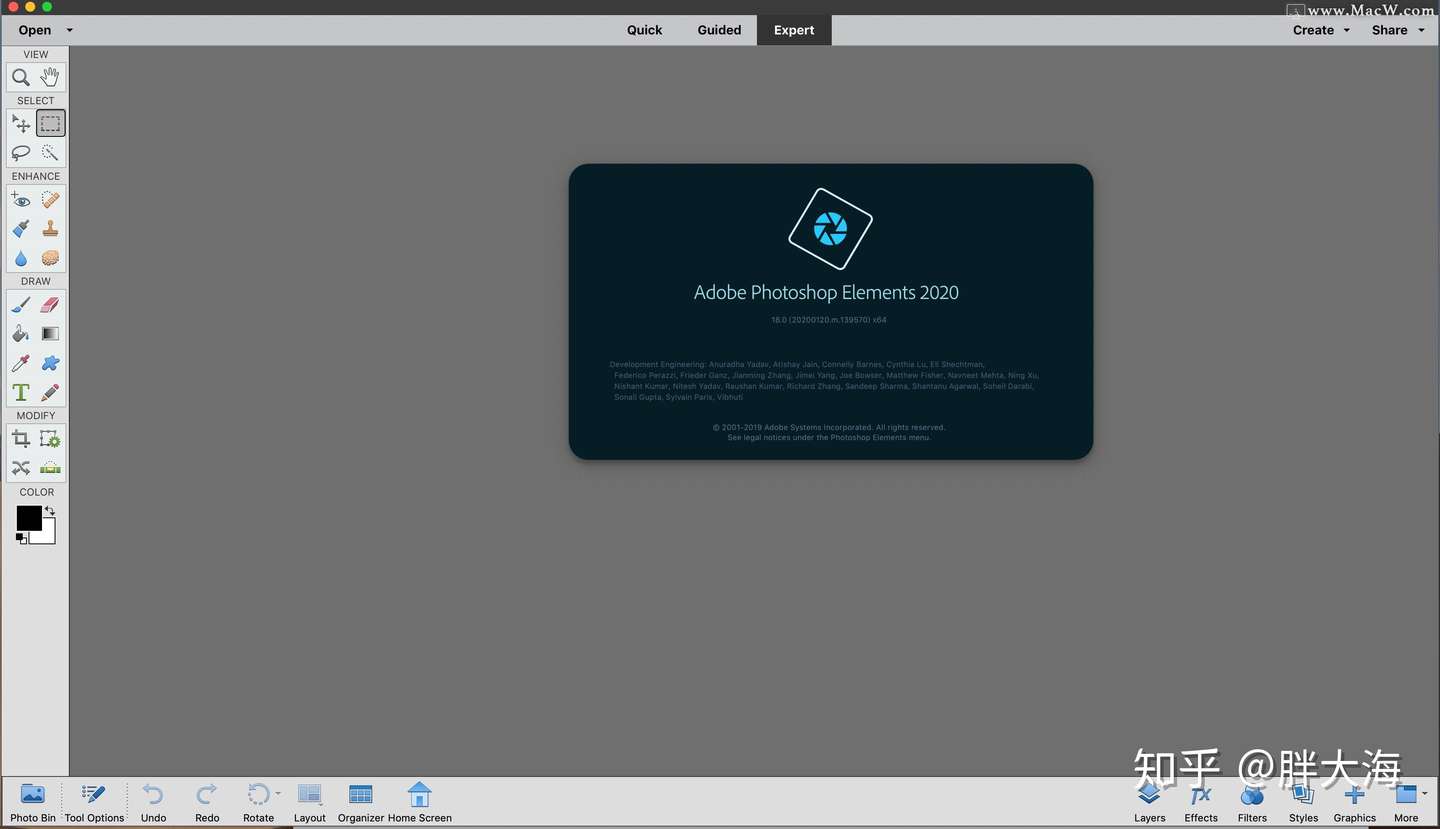The image size is (1440, 829).
Task: Show the Filters panel
Action: (1252, 803)
